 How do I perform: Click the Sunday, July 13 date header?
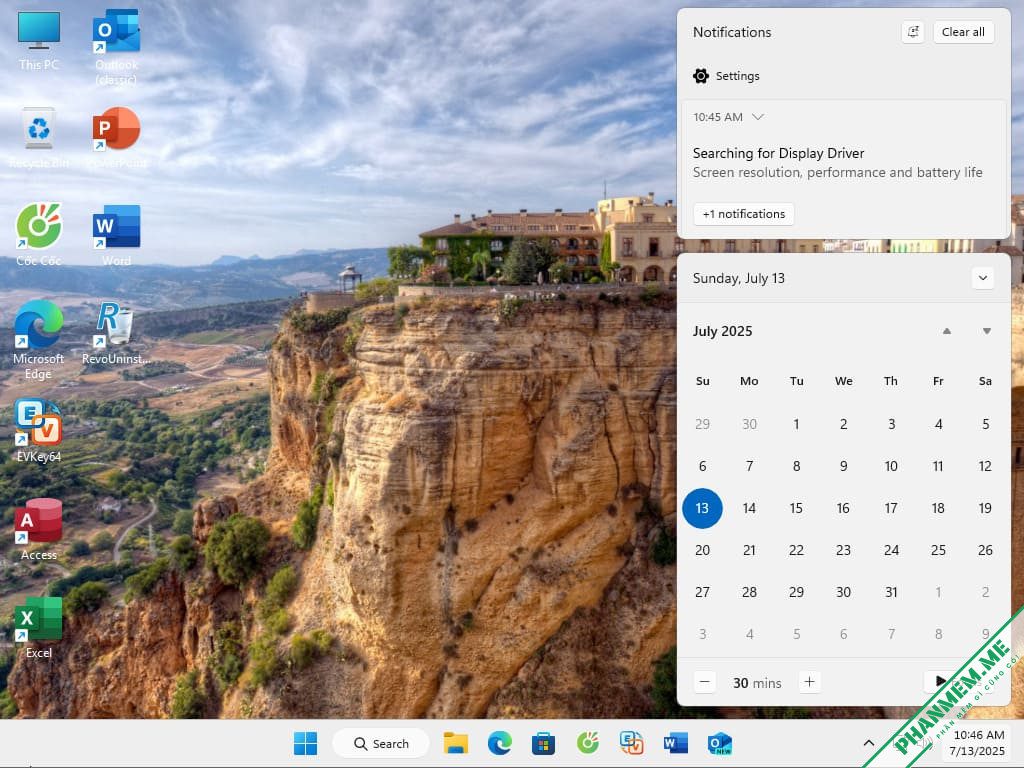click(739, 278)
